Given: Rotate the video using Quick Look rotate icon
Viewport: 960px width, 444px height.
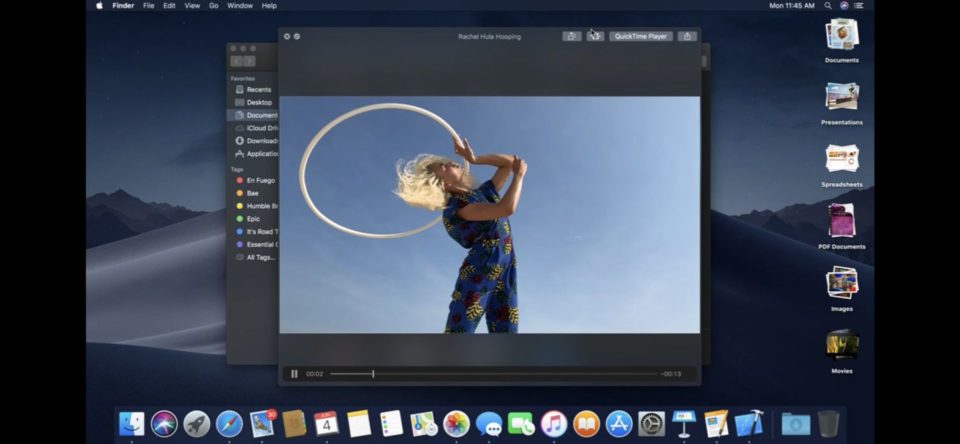Looking at the screenshot, I should pos(571,36).
